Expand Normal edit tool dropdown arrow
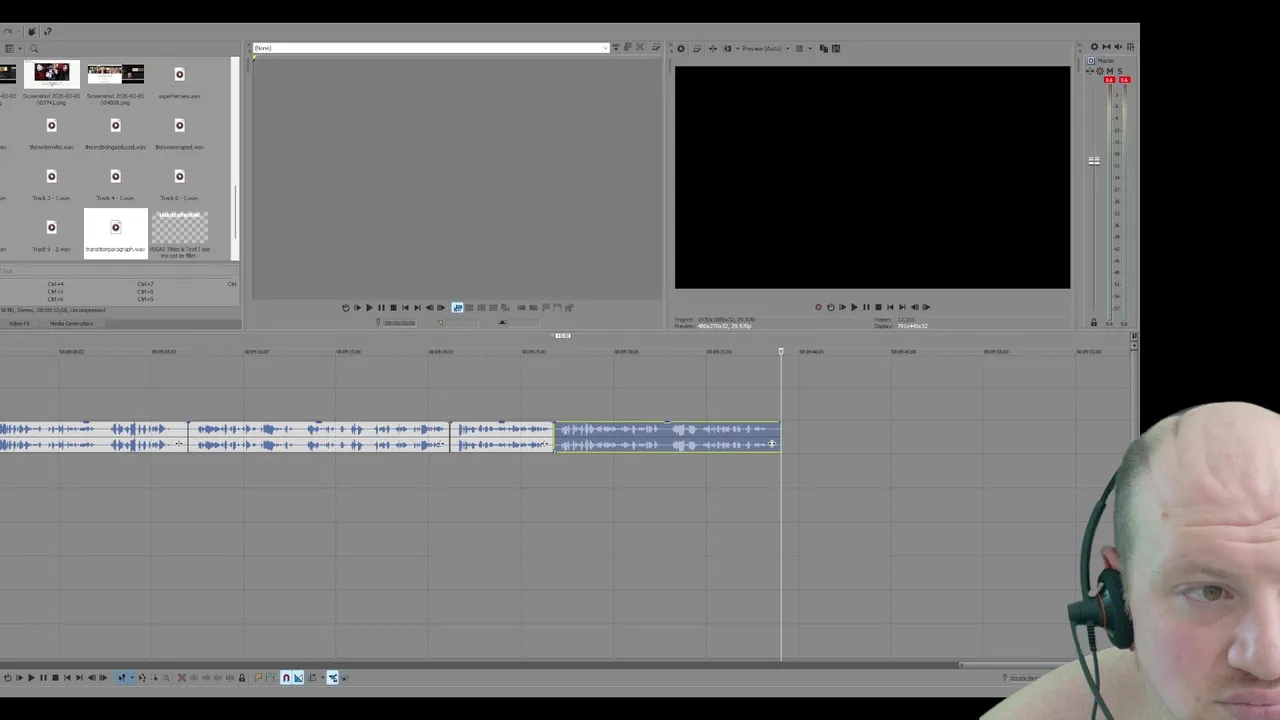 [132, 678]
